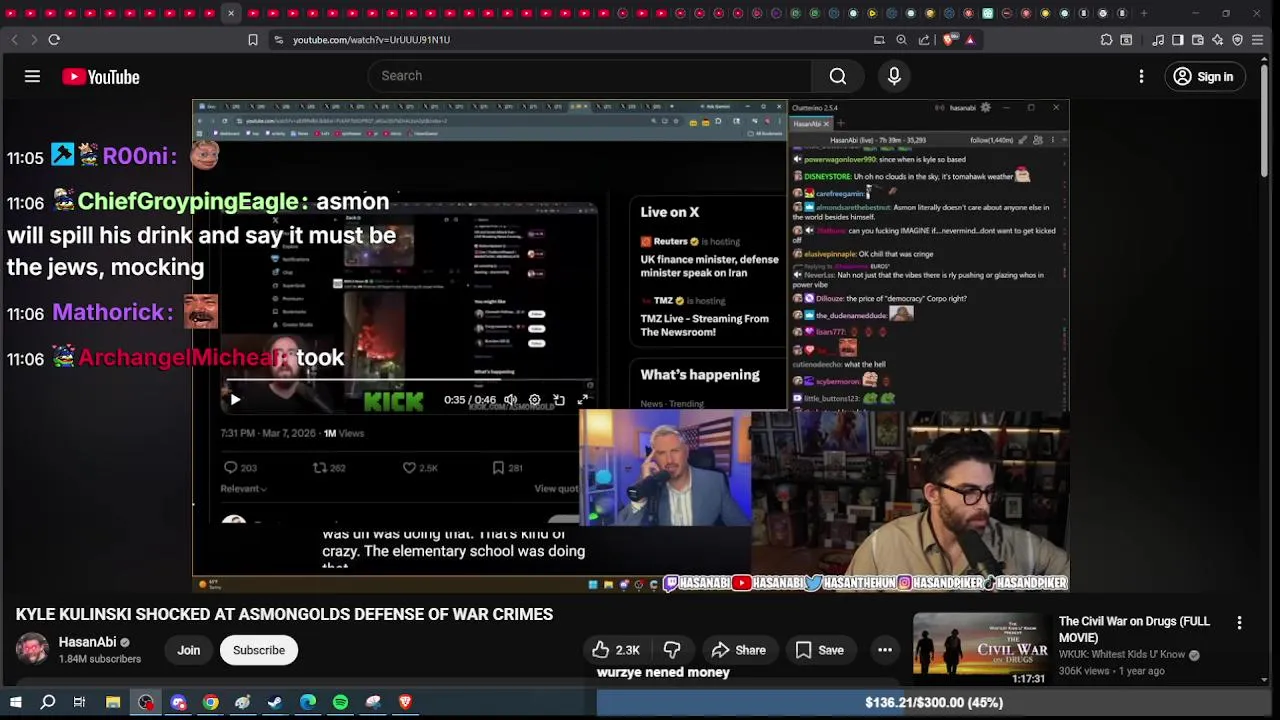The width and height of the screenshot is (1280, 720).
Task: Open site settings icon beside the URL
Action: pyautogui.click(x=278, y=40)
